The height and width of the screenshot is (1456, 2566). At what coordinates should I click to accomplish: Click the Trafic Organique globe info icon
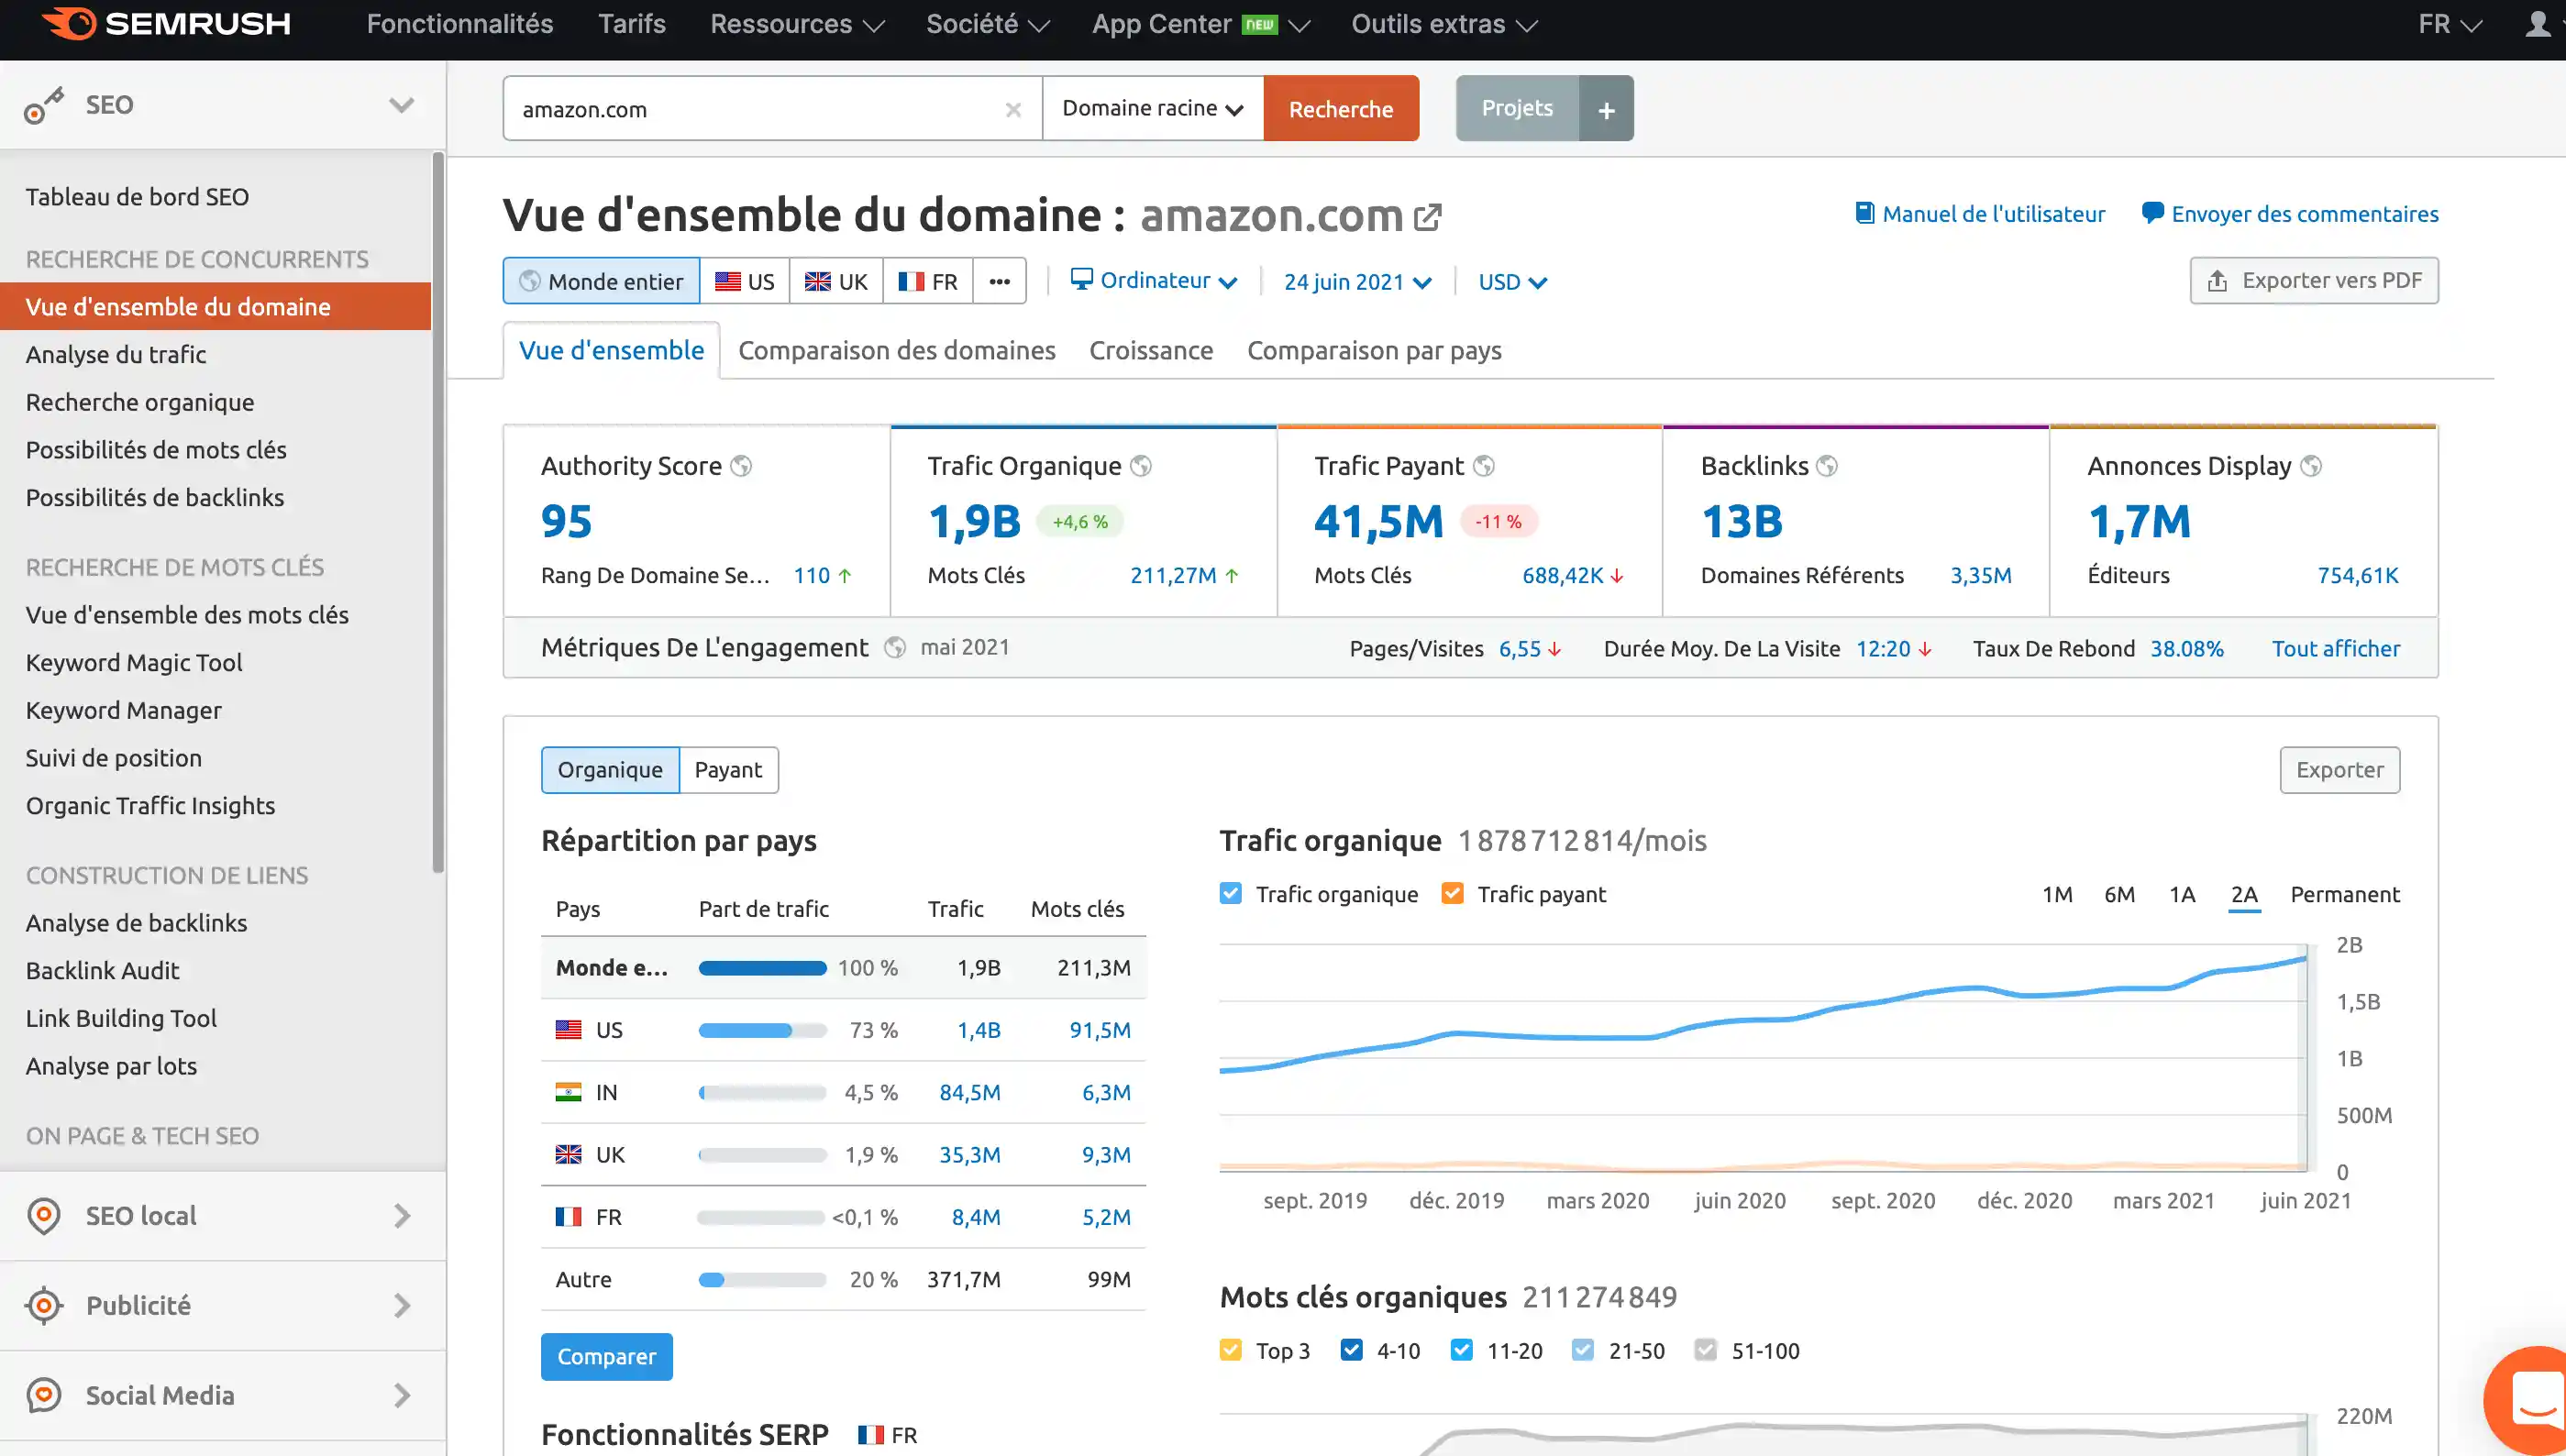(1141, 466)
